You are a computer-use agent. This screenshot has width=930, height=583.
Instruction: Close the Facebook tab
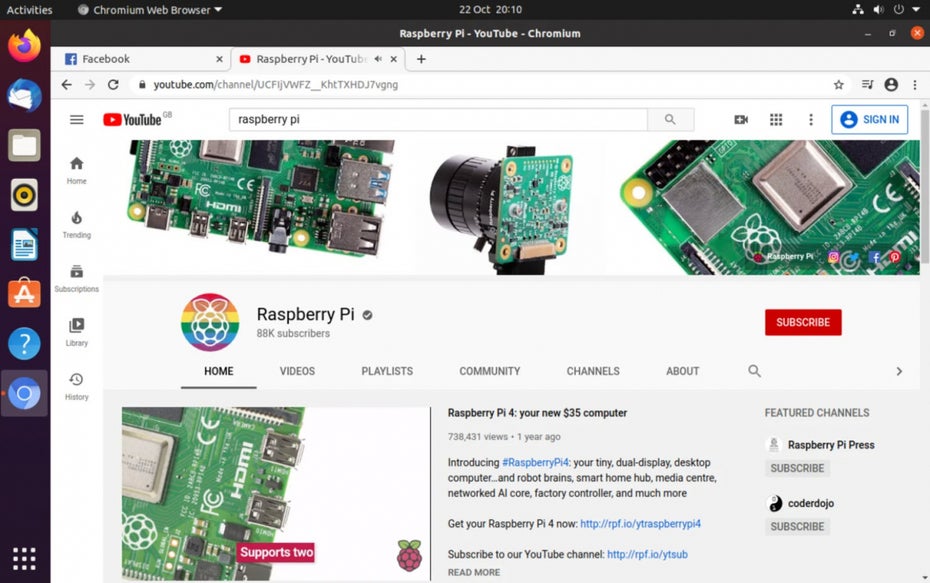pos(219,59)
